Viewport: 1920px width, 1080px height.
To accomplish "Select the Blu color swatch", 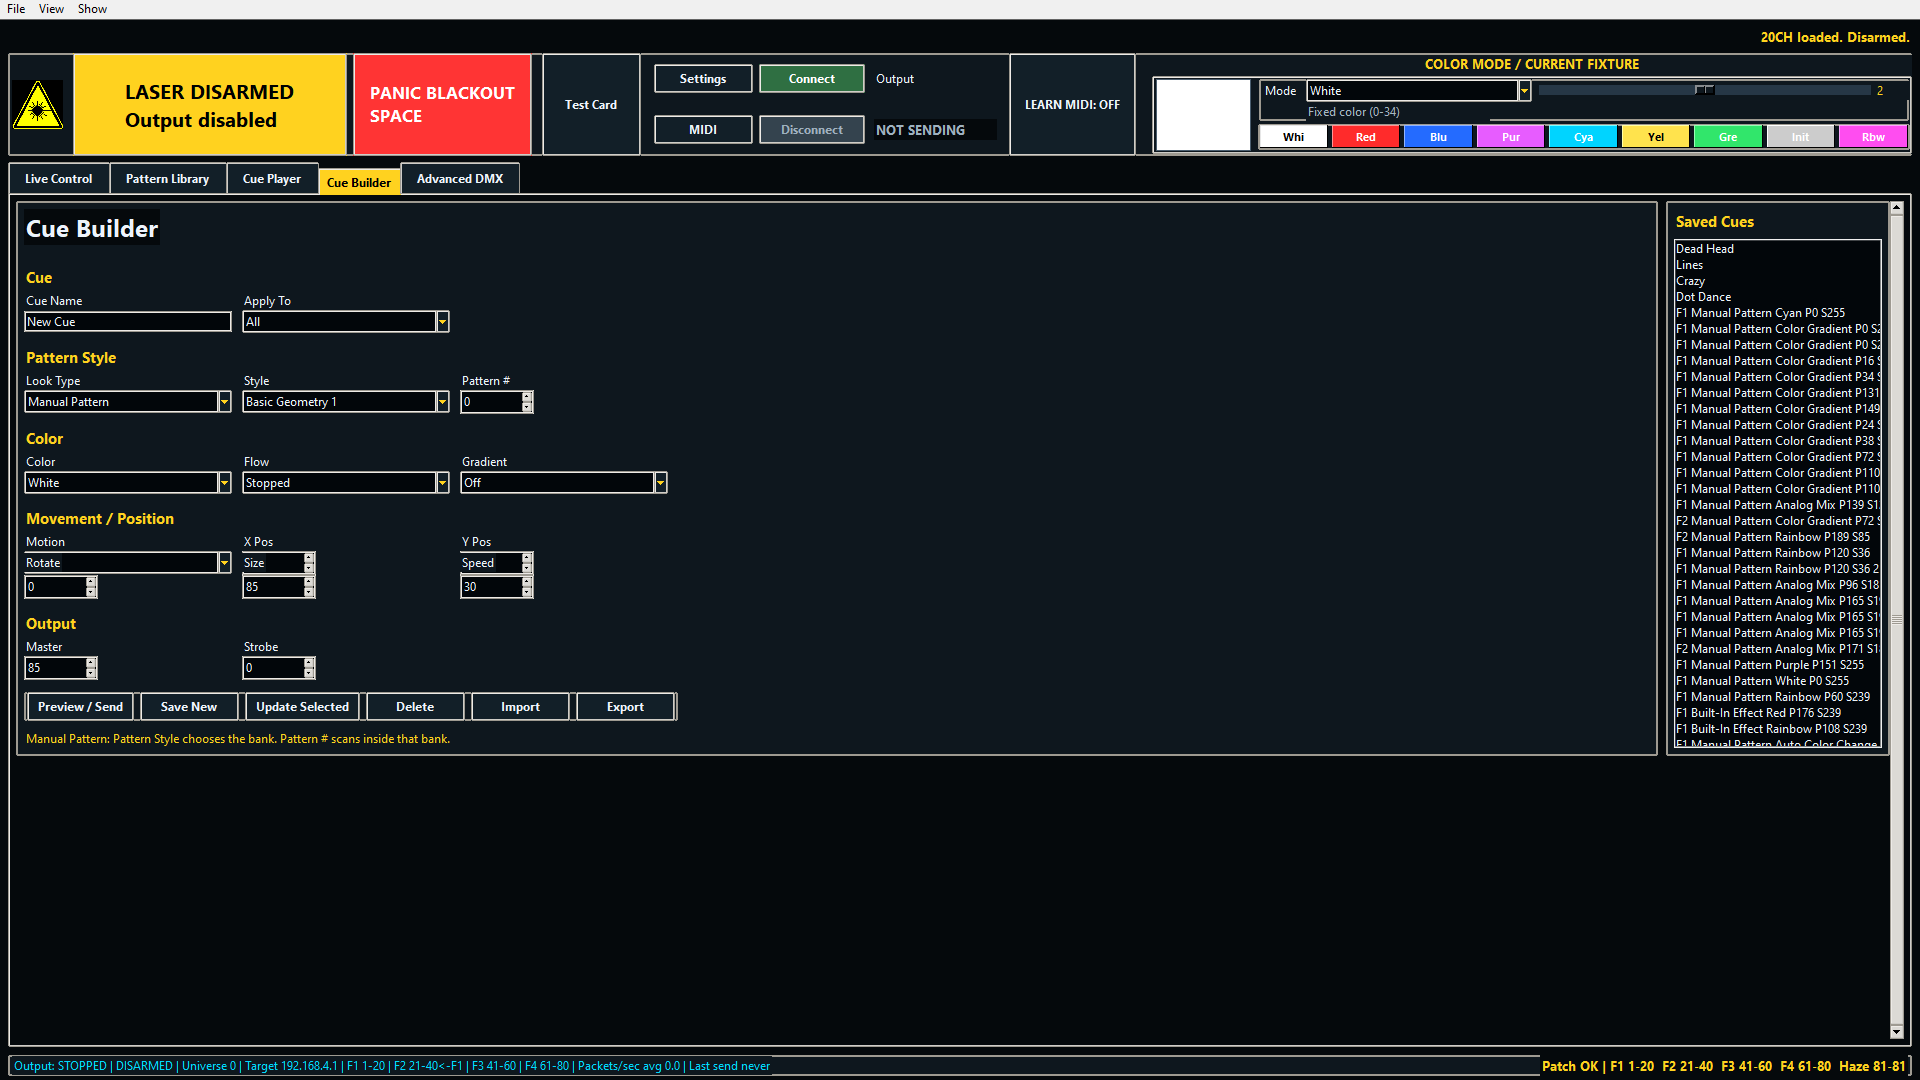I will click(1438, 137).
